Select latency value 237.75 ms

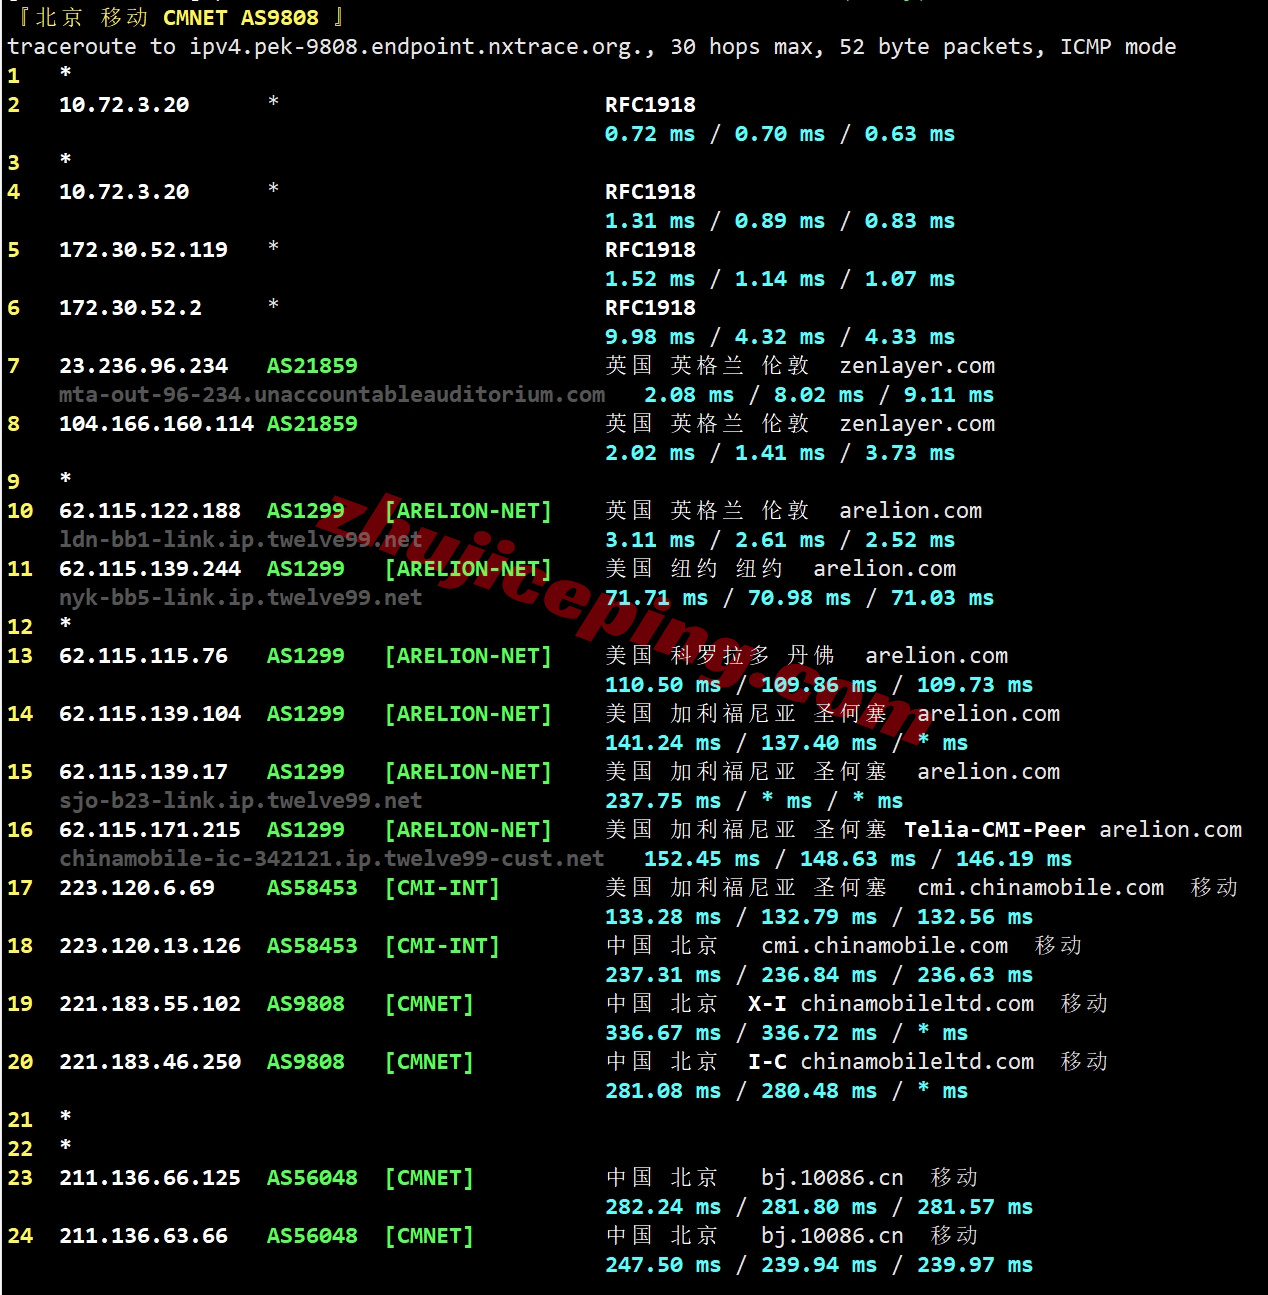click(663, 801)
